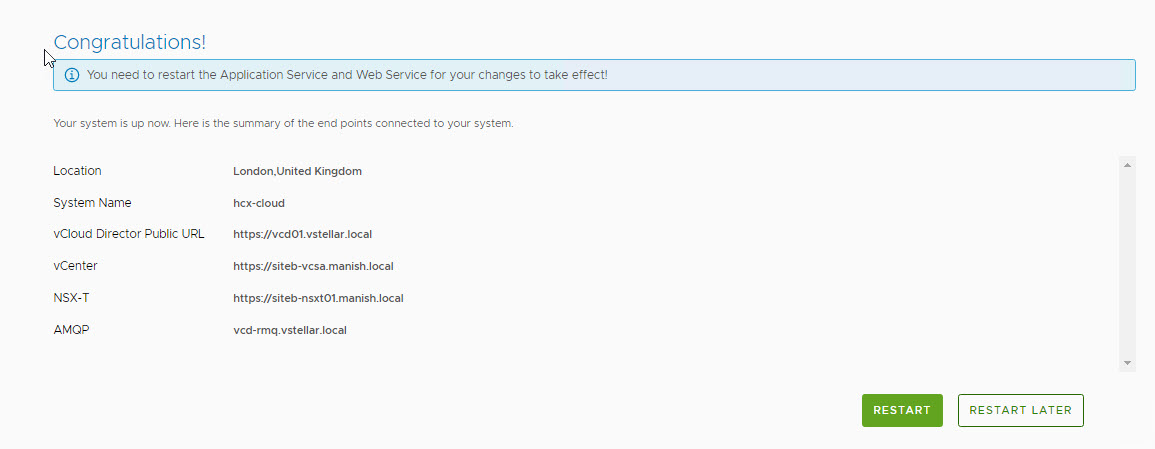Choose the Restart Later button
1155x449 pixels.
pyautogui.click(x=1020, y=410)
